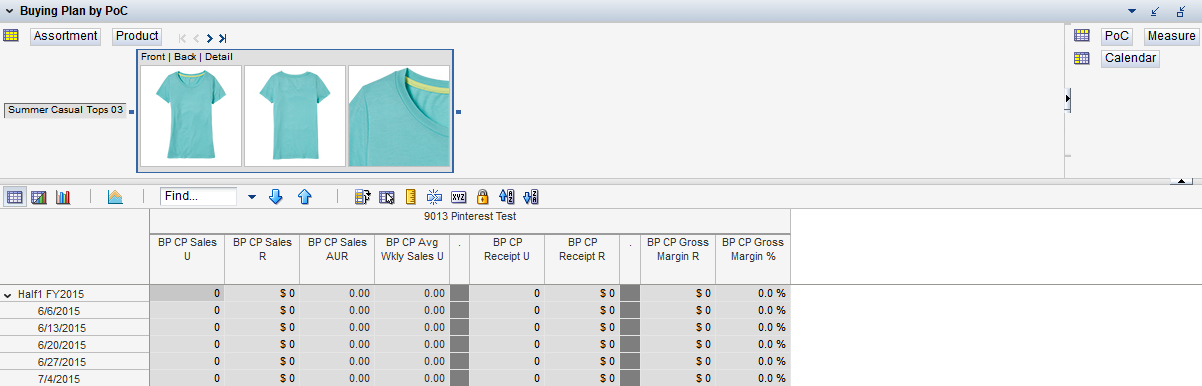
Task: Collapse the Half1 FY2015 row
Action: tap(9, 295)
